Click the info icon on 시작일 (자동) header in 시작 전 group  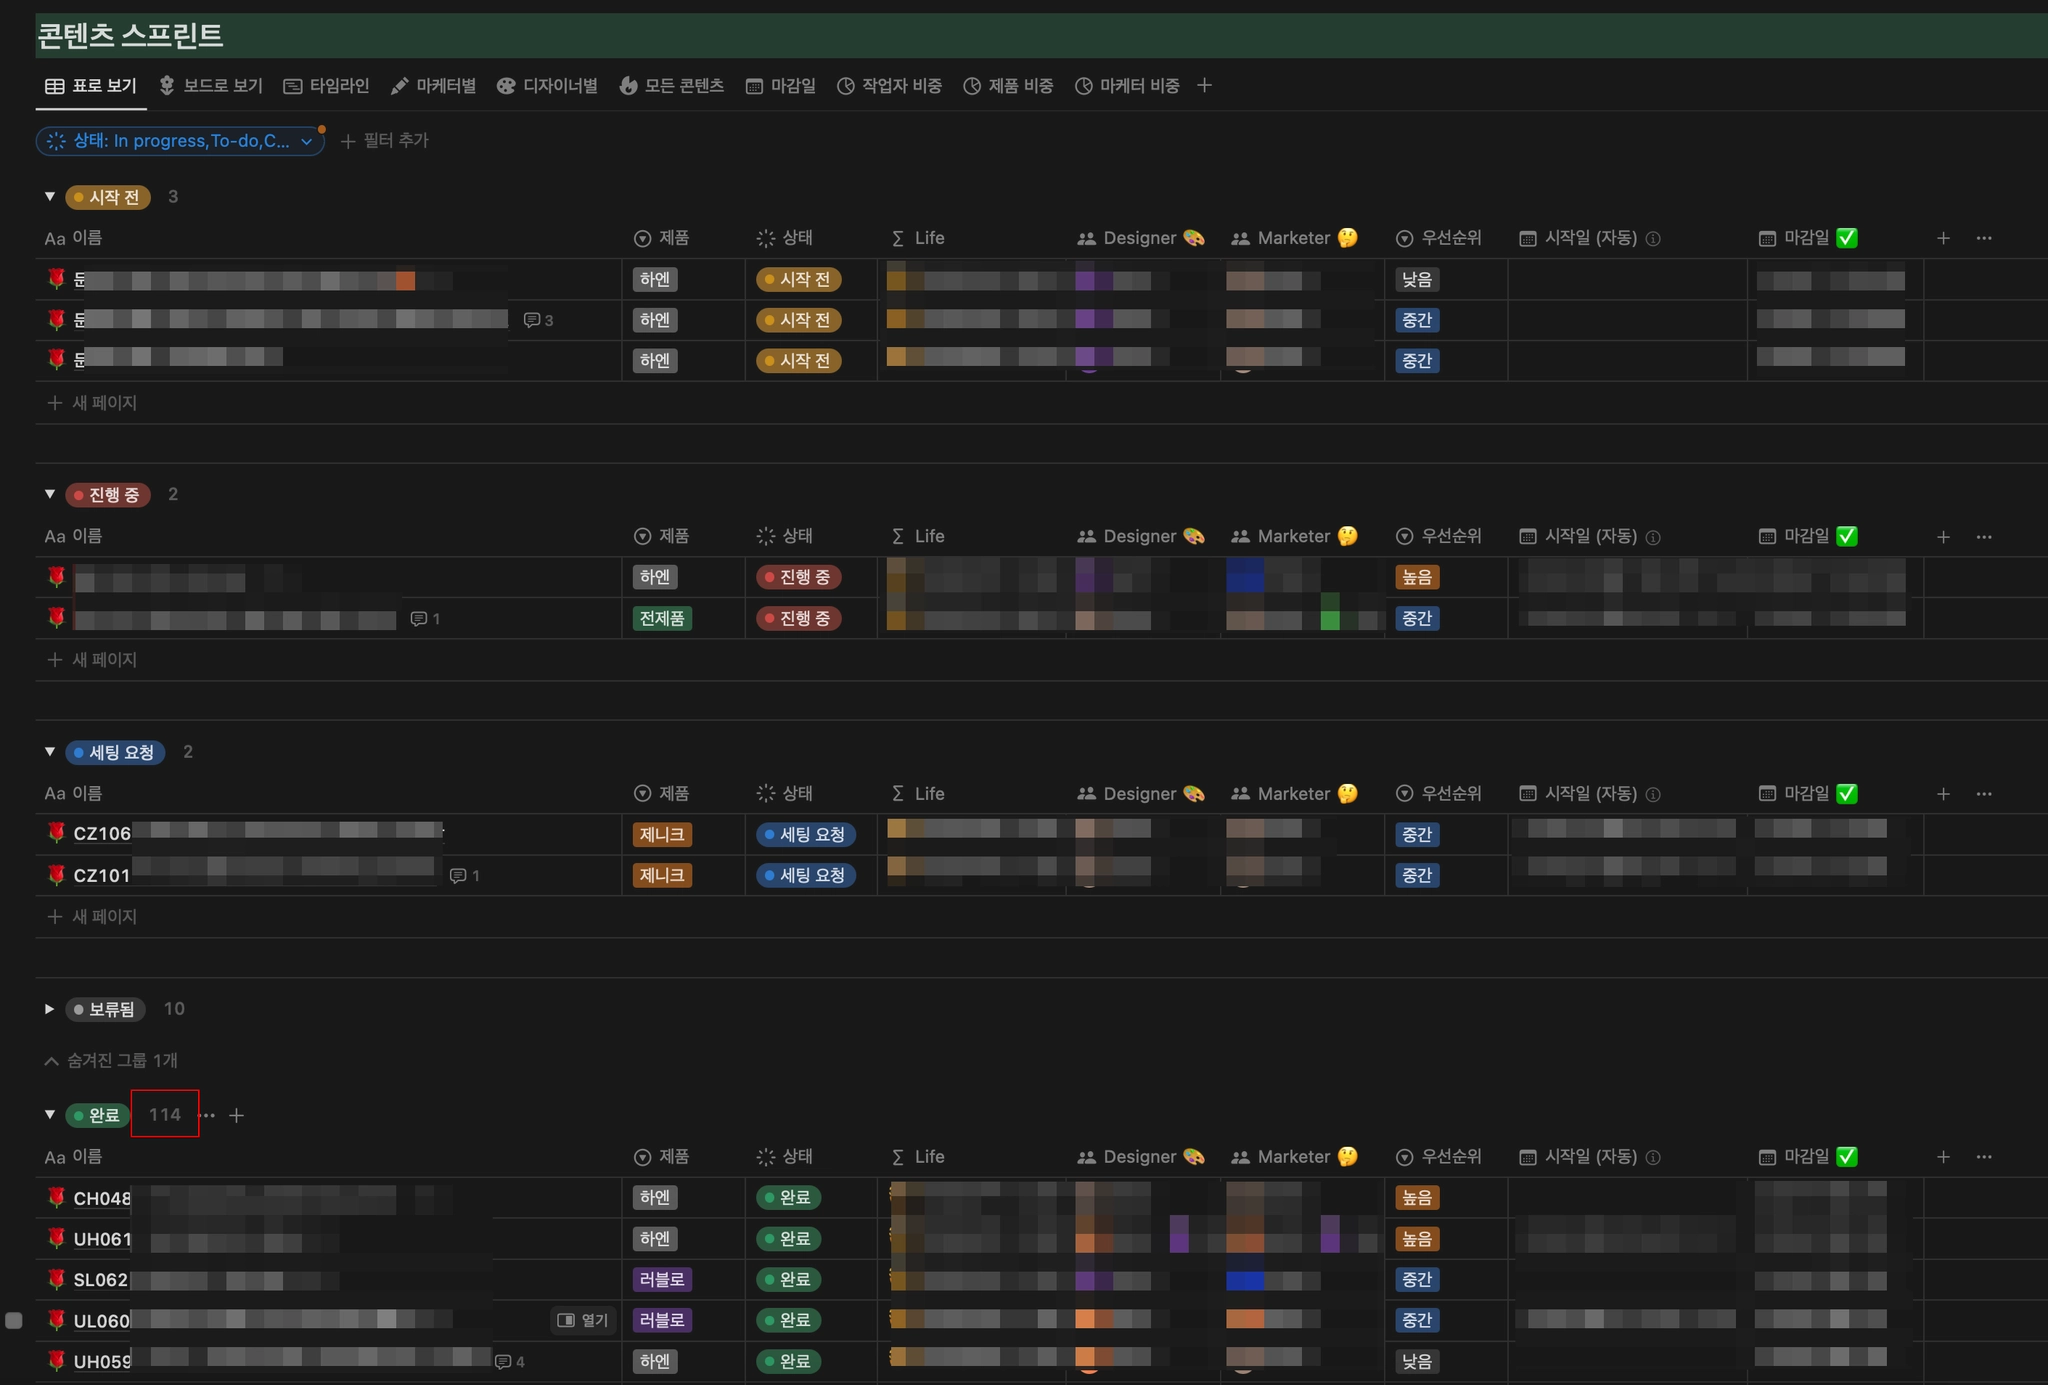click(1653, 239)
